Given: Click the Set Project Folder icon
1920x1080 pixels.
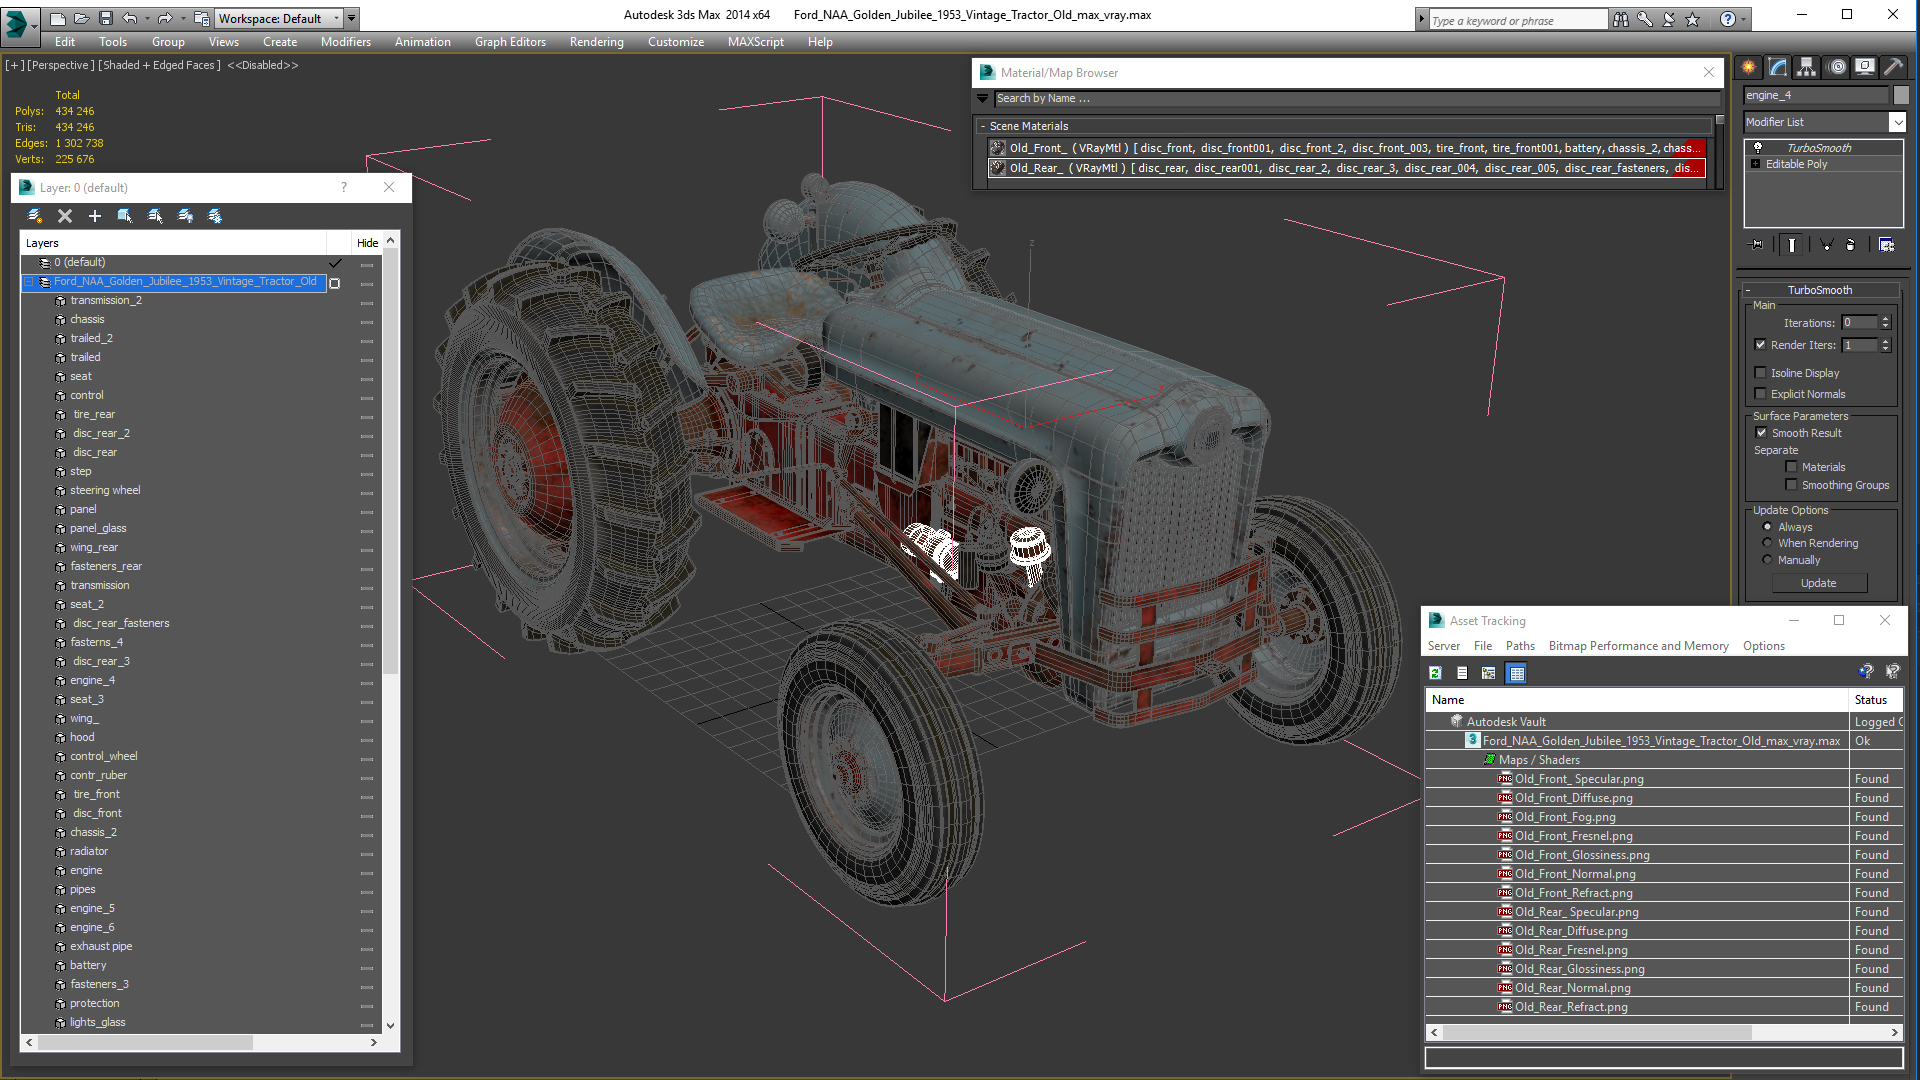Looking at the screenshot, I should pyautogui.click(x=202, y=18).
